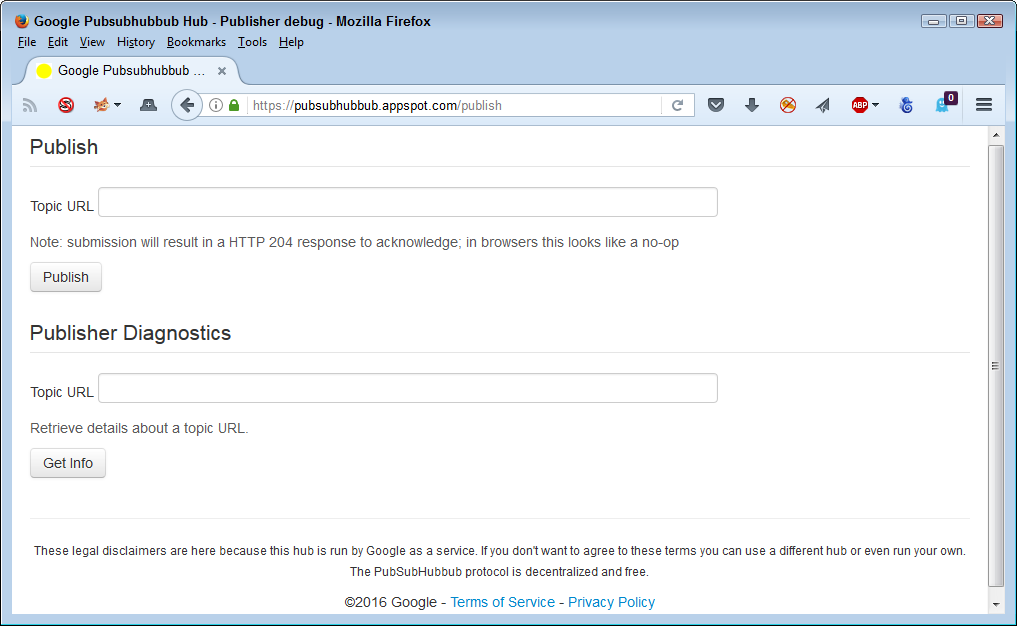
Task: Open the Tools menu
Action: click(252, 42)
